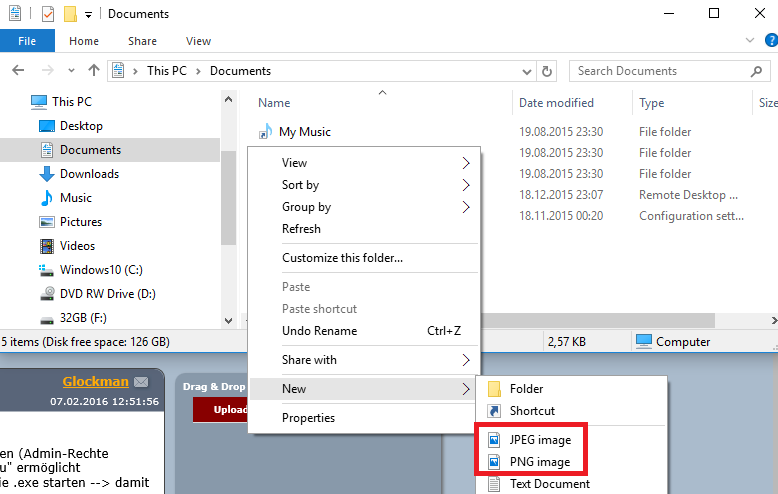Image resolution: width=778 pixels, height=494 pixels.
Task: Click in the Search Documents field
Action: coord(660,71)
